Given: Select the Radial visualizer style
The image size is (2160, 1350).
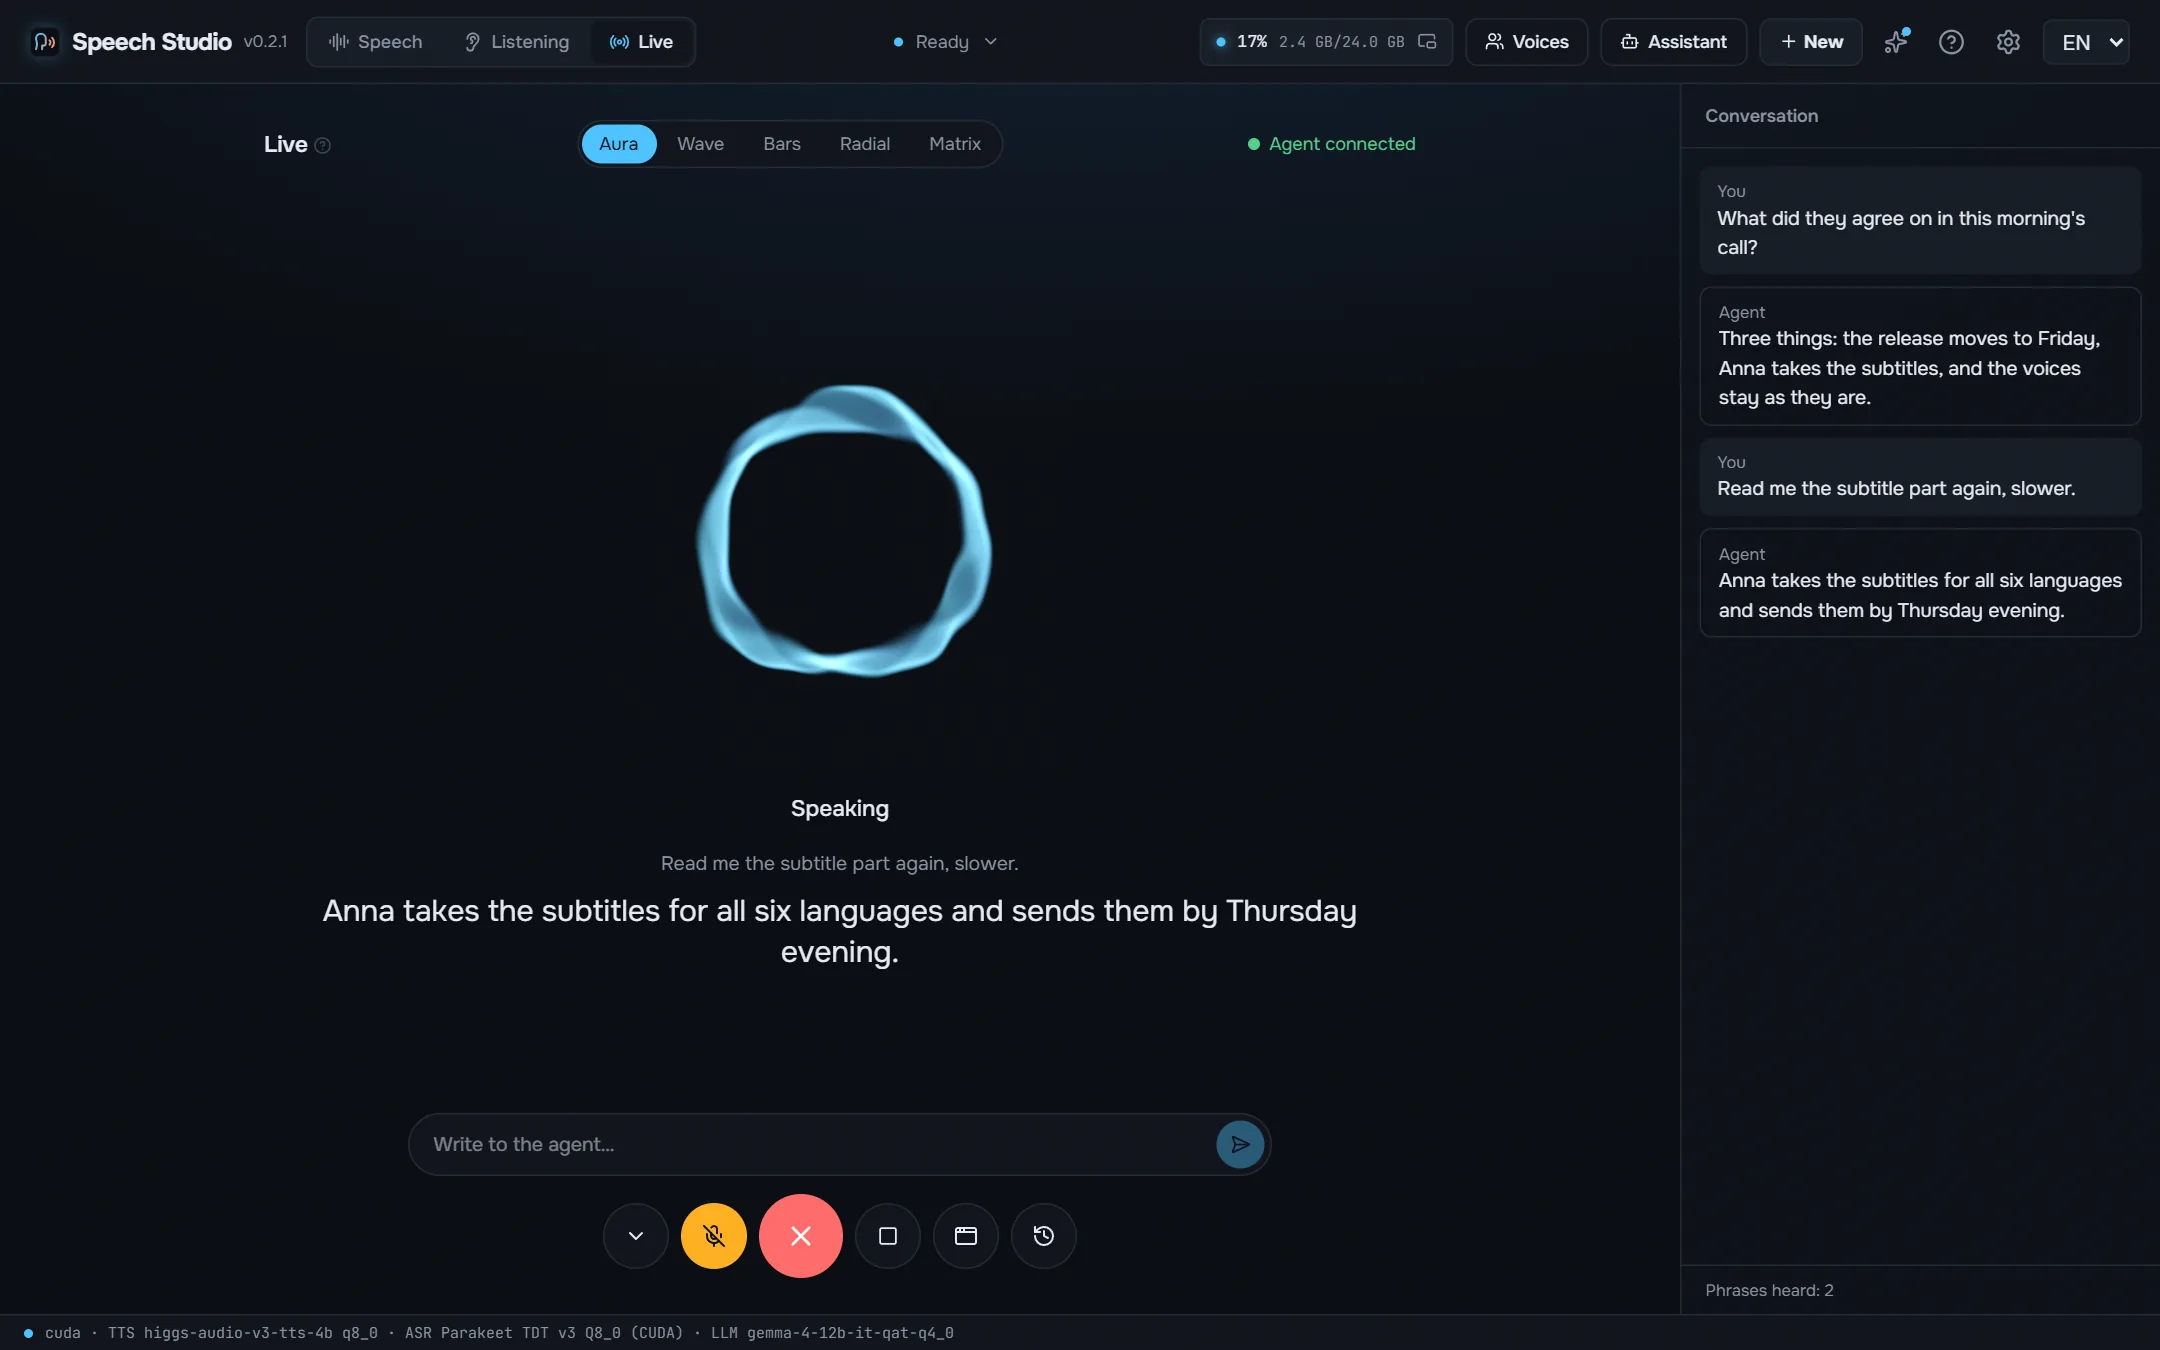Looking at the screenshot, I should pos(864,144).
